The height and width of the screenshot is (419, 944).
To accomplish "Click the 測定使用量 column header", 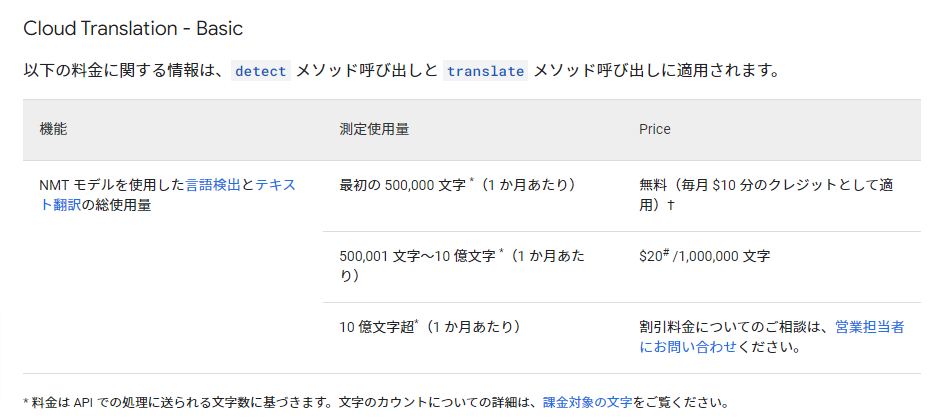I will (374, 129).
